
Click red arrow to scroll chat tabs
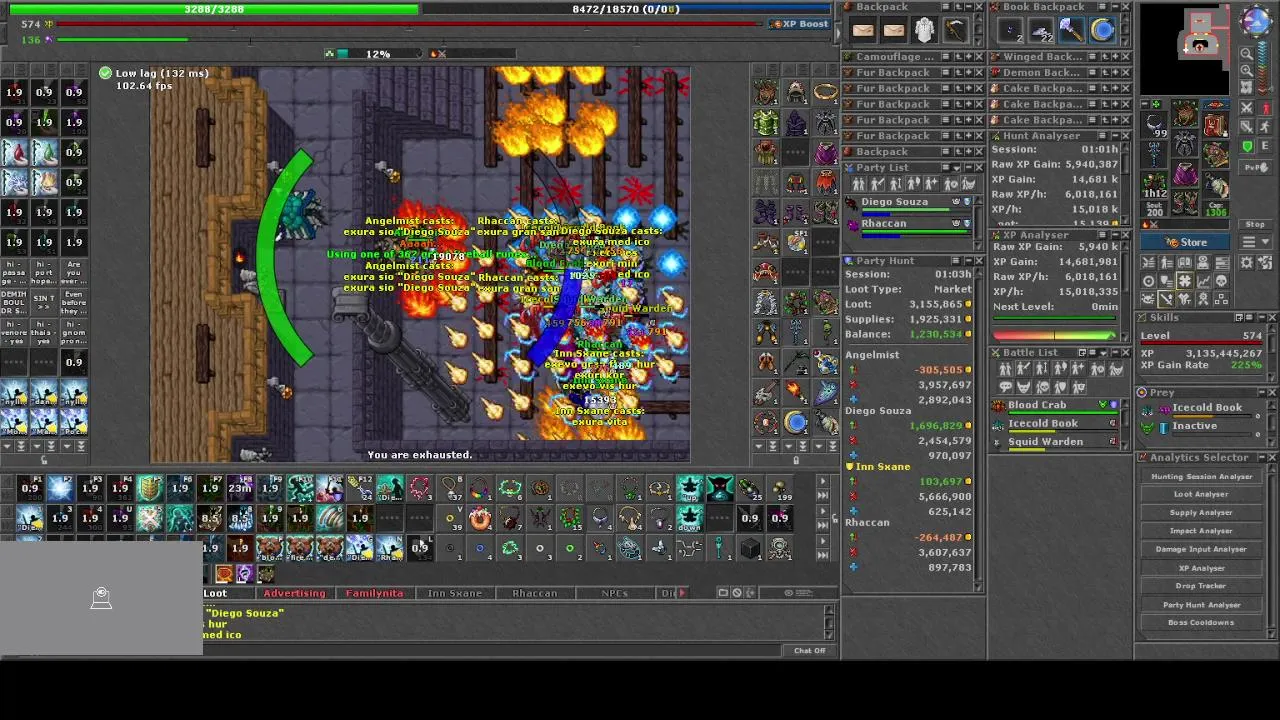coord(682,593)
